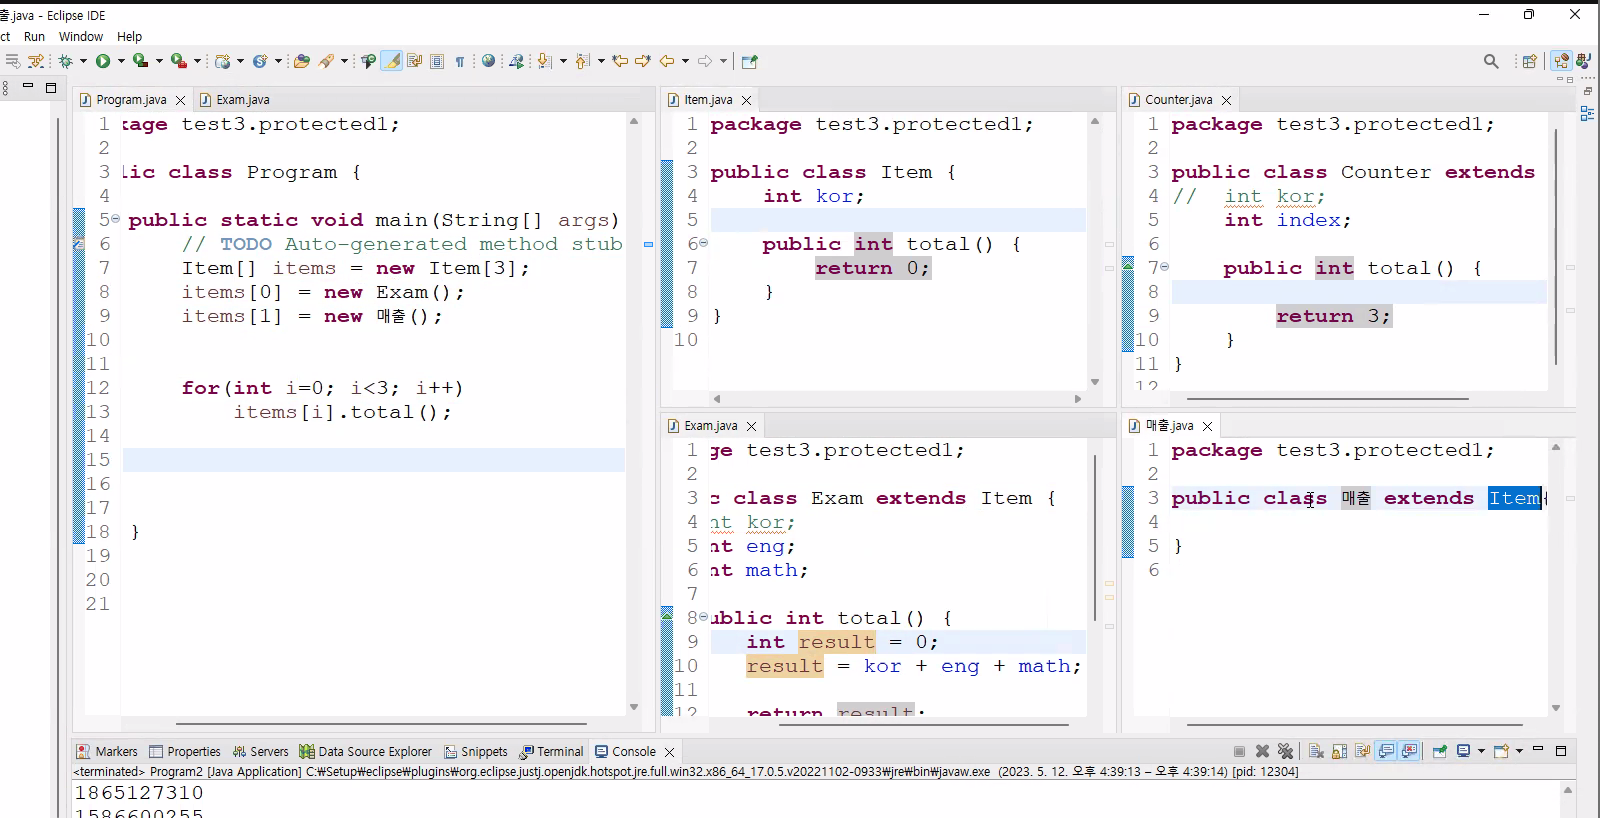
Task: Open Display Selected Console dropdown arrow
Action: click(1481, 751)
